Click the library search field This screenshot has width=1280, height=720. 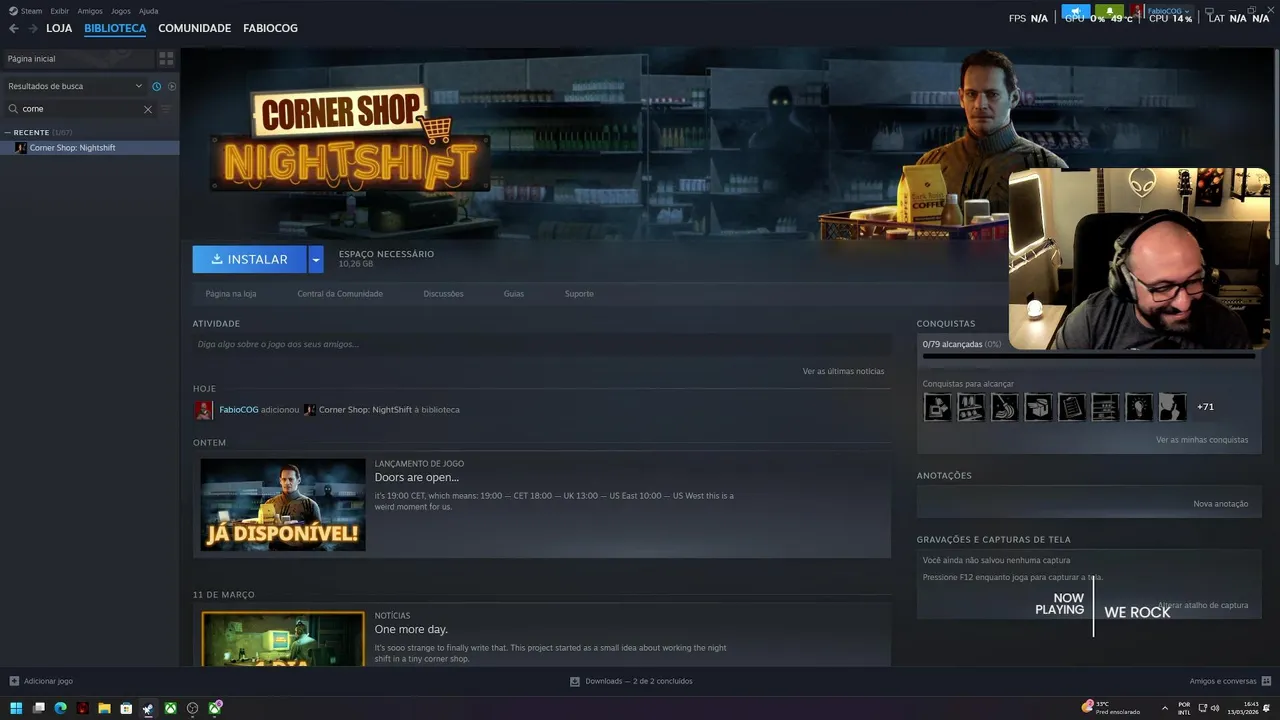(x=82, y=109)
